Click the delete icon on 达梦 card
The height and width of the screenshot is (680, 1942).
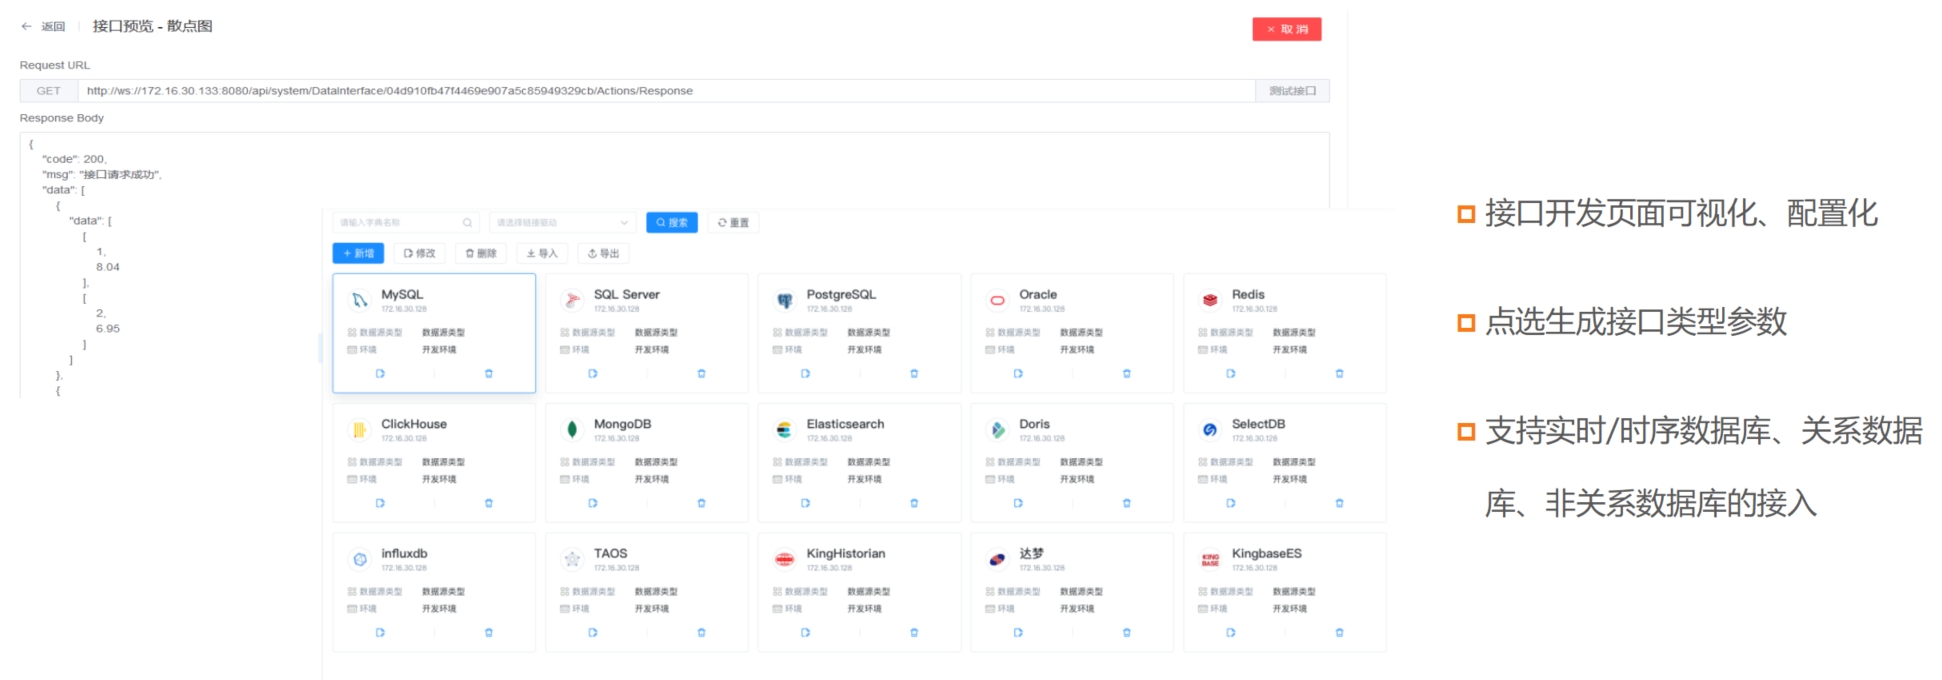pyautogui.click(x=1126, y=633)
